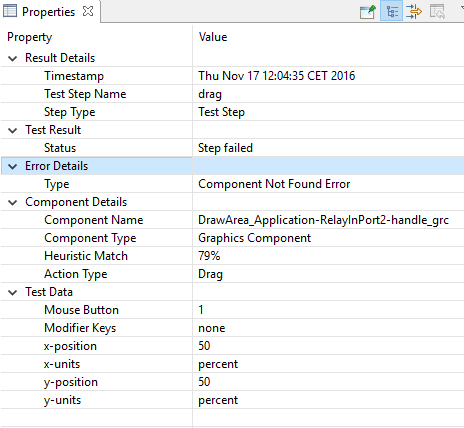Collapse the Result Details category
This screenshot has width=464, height=428.
click(13, 59)
